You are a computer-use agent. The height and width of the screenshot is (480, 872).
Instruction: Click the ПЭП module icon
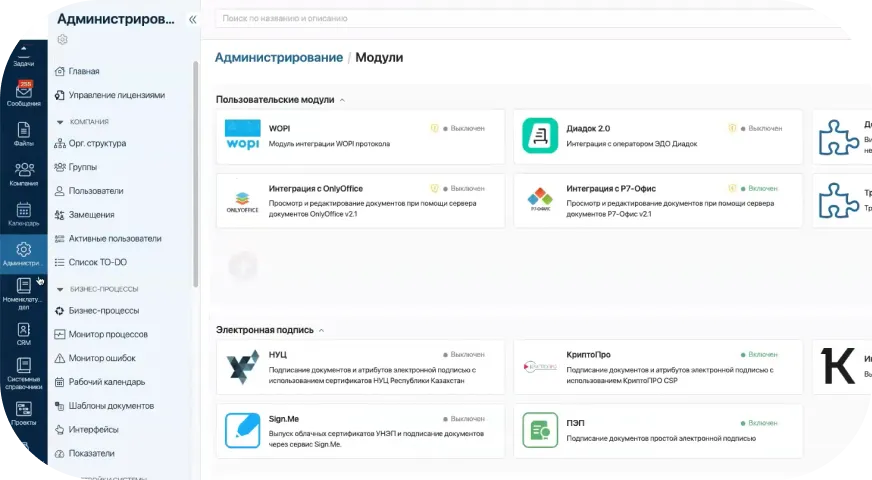540,430
